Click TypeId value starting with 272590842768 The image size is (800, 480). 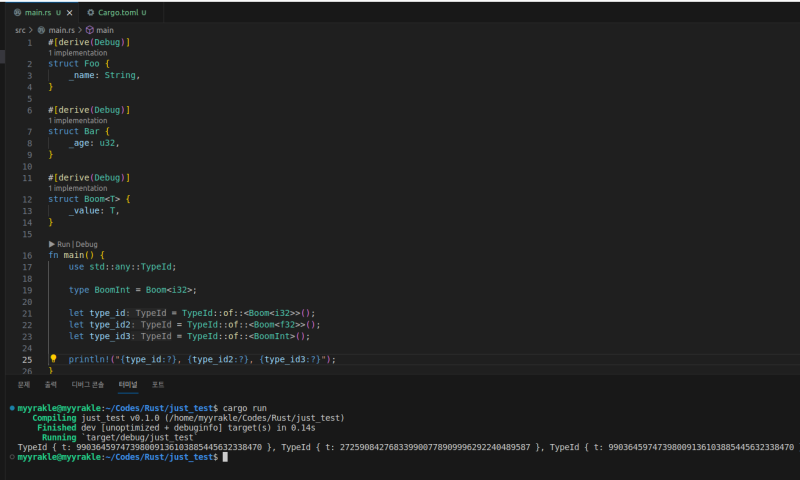[435, 447]
